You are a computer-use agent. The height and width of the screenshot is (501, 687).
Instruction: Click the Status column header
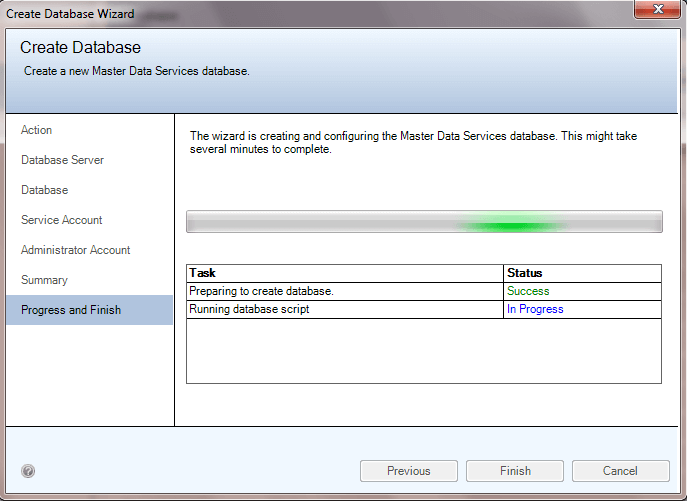click(582, 273)
